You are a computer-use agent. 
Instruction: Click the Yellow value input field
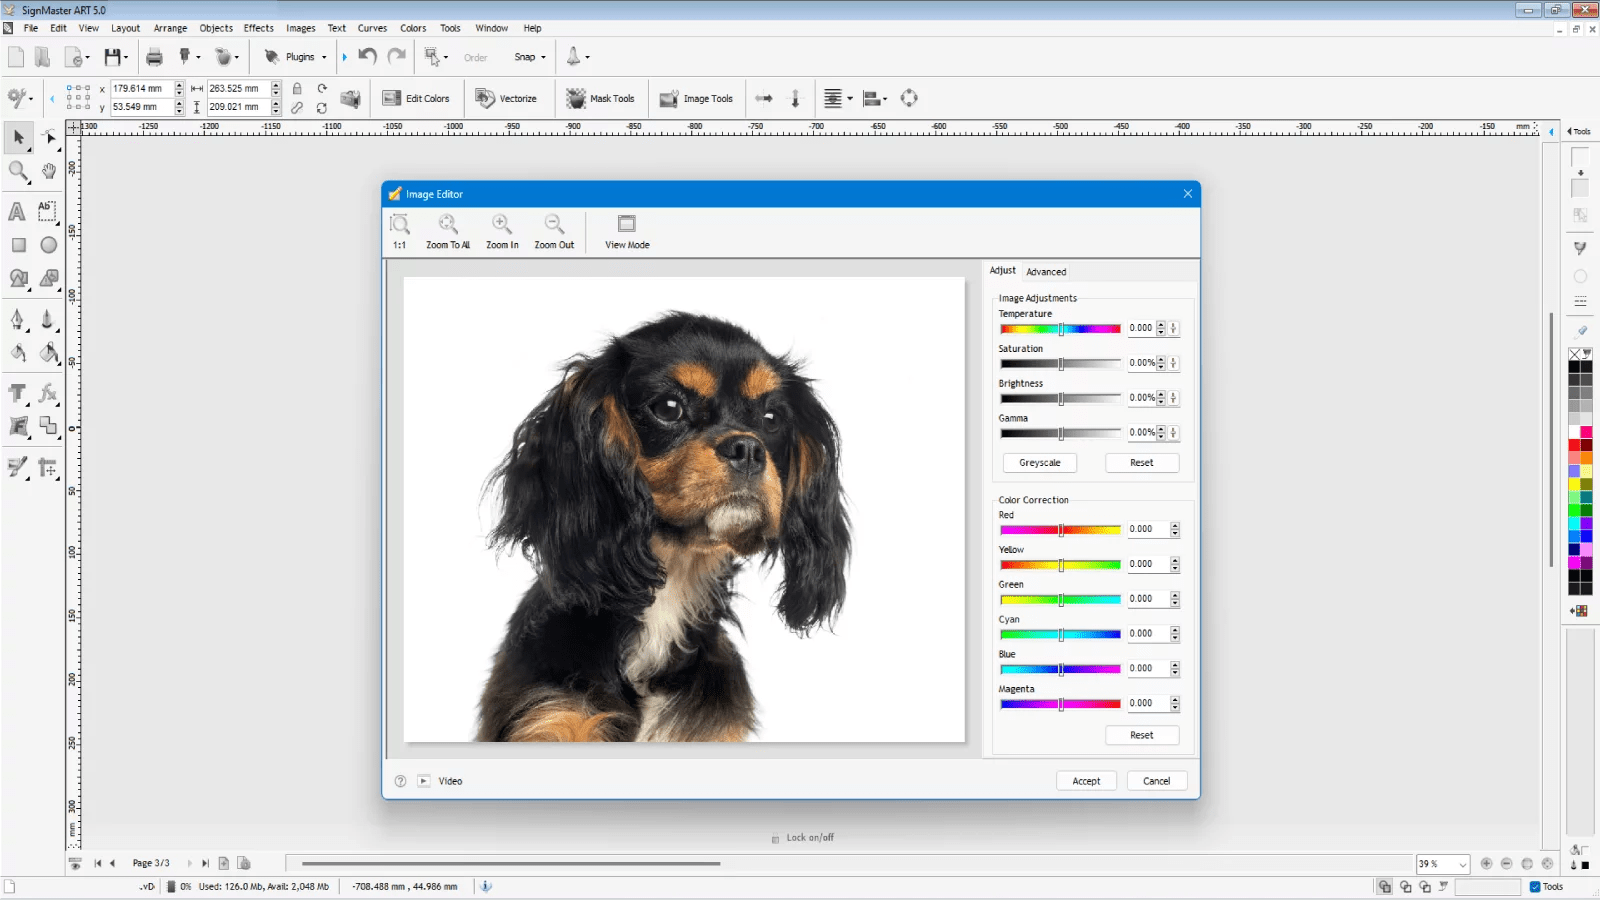click(x=1148, y=564)
